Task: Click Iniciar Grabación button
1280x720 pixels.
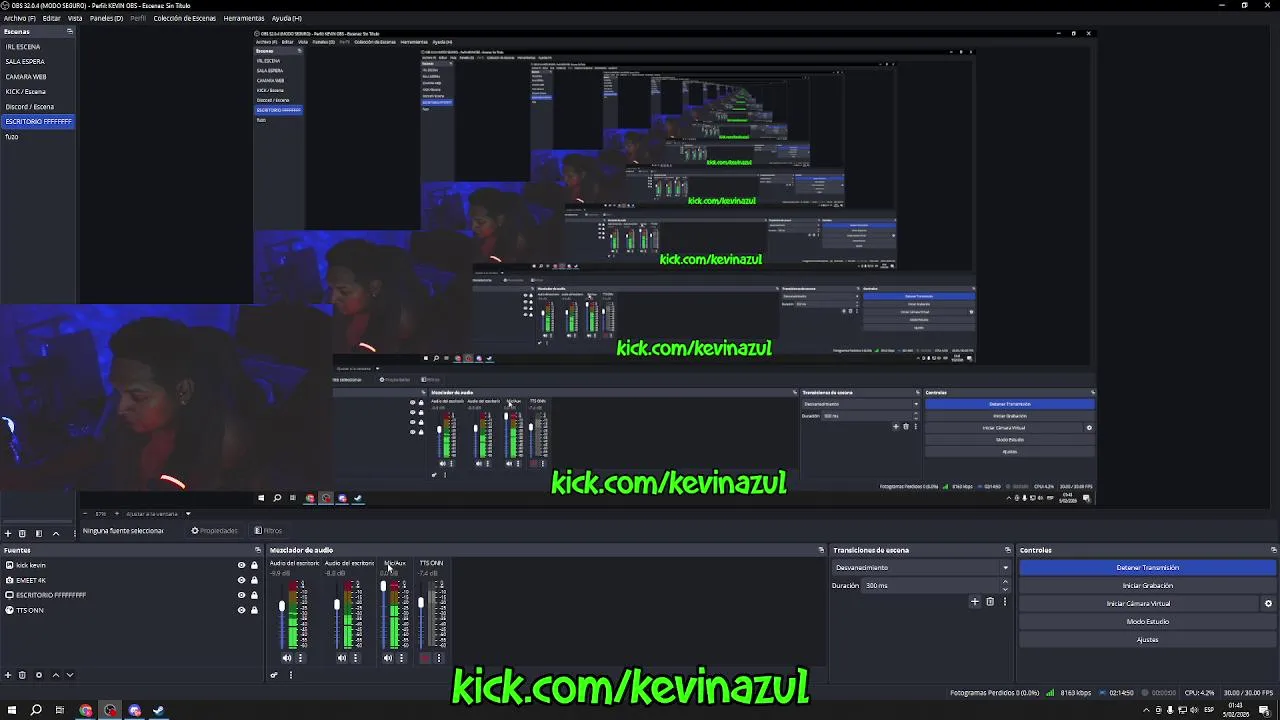Action: [1147, 586]
